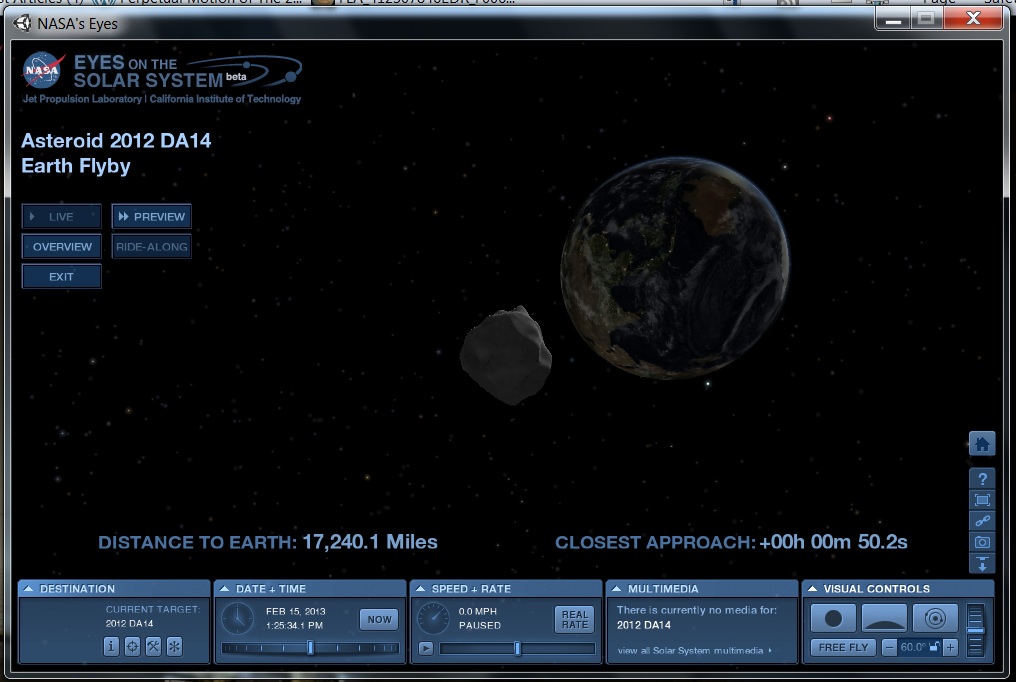Click the clock icon in Date + Time
The height and width of the screenshot is (682, 1016).
[238, 618]
